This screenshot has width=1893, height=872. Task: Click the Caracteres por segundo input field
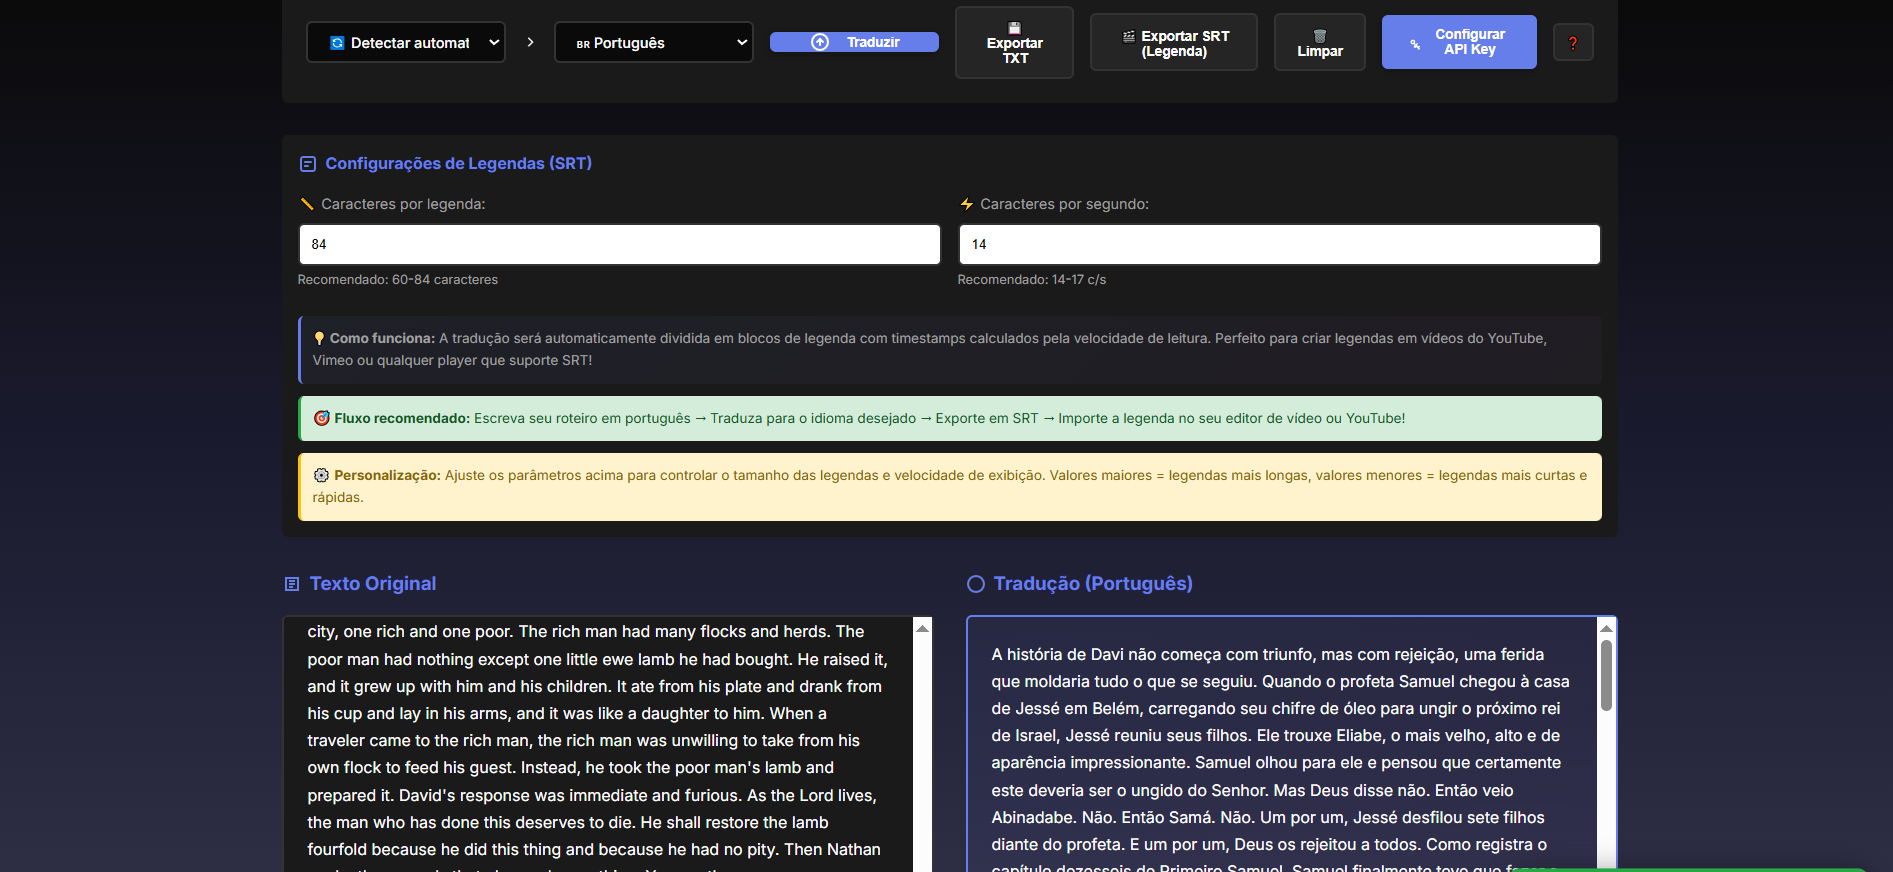[x=1279, y=244]
